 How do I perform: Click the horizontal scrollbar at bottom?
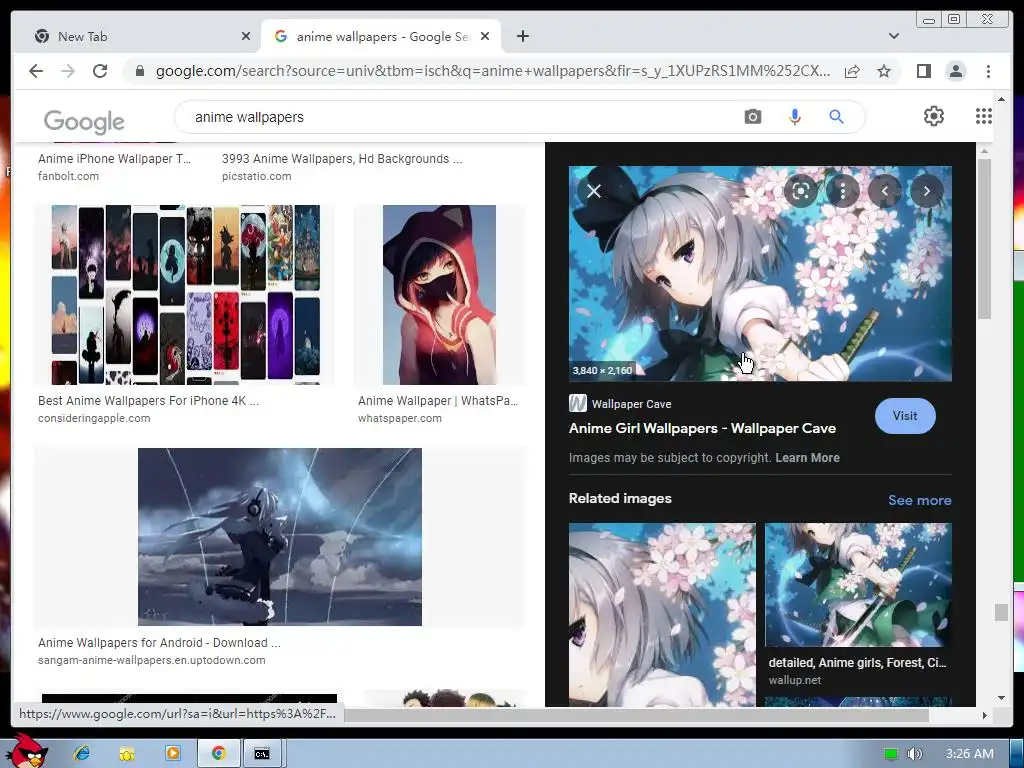tap(637, 715)
